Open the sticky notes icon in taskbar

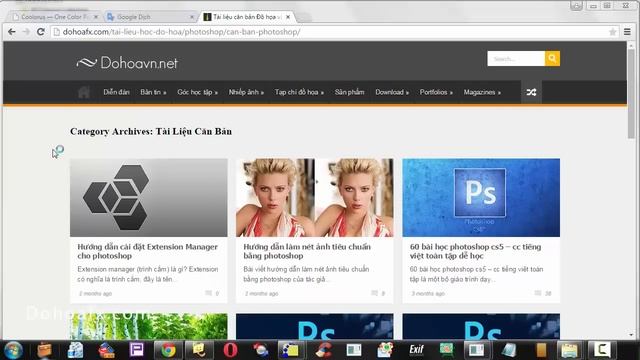(x=199, y=350)
